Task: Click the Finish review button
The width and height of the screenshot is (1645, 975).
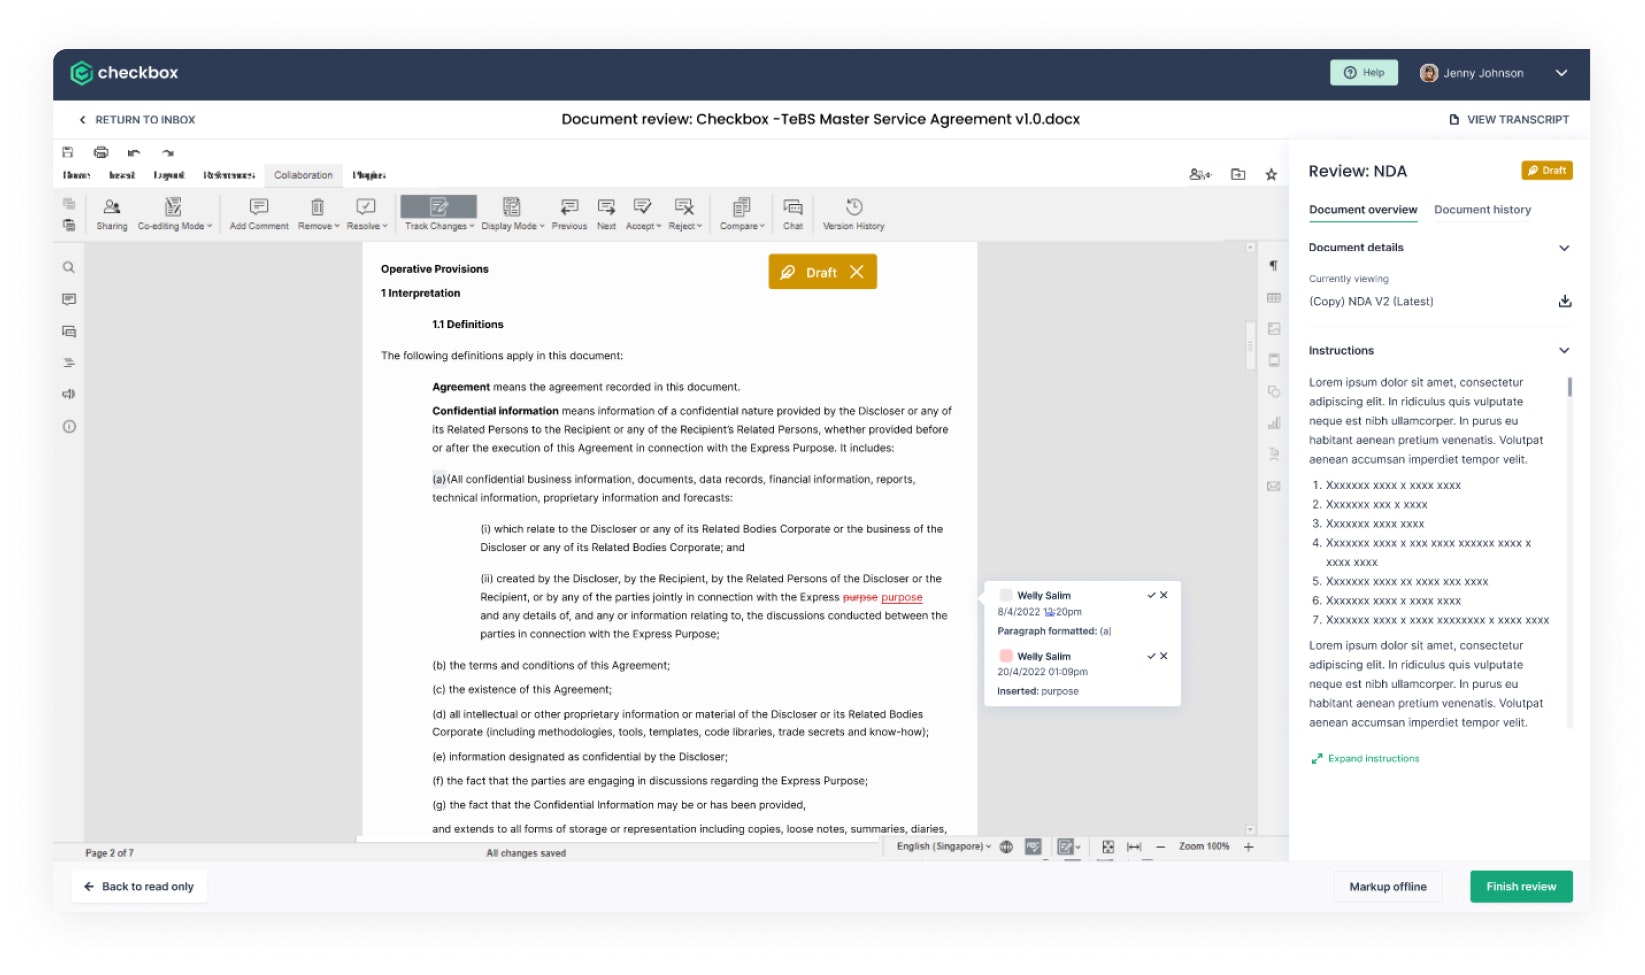Action: (1520, 886)
